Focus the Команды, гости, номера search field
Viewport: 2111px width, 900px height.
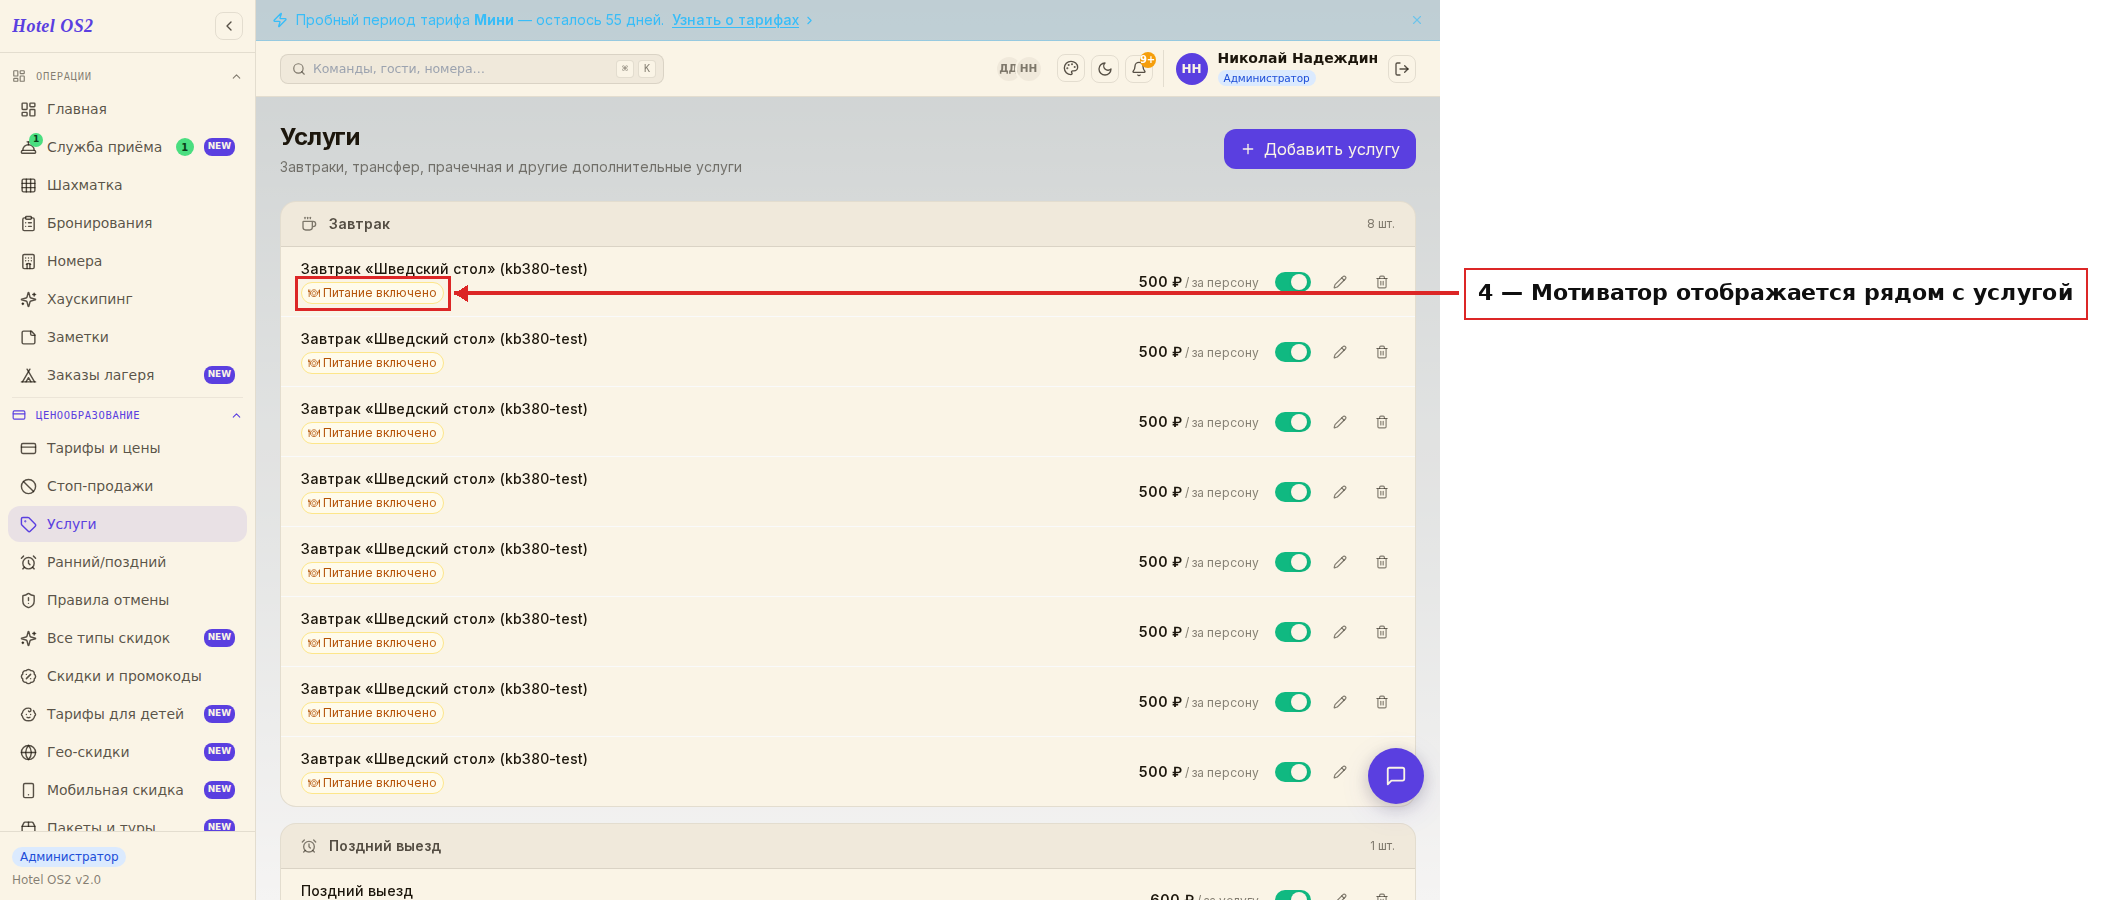472,69
